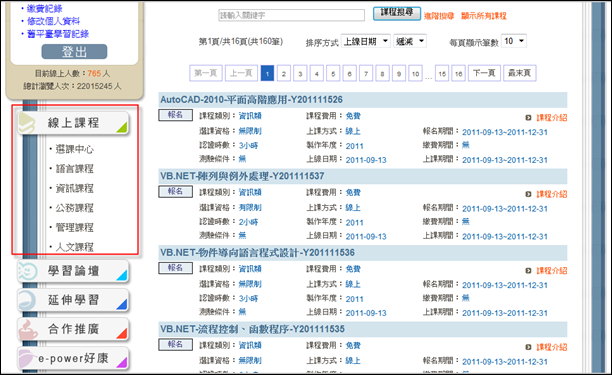The height and width of the screenshot is (375, 612).
Task: Click 報名 for VB.NET-流程控制 course
Action: click(175, 345)
